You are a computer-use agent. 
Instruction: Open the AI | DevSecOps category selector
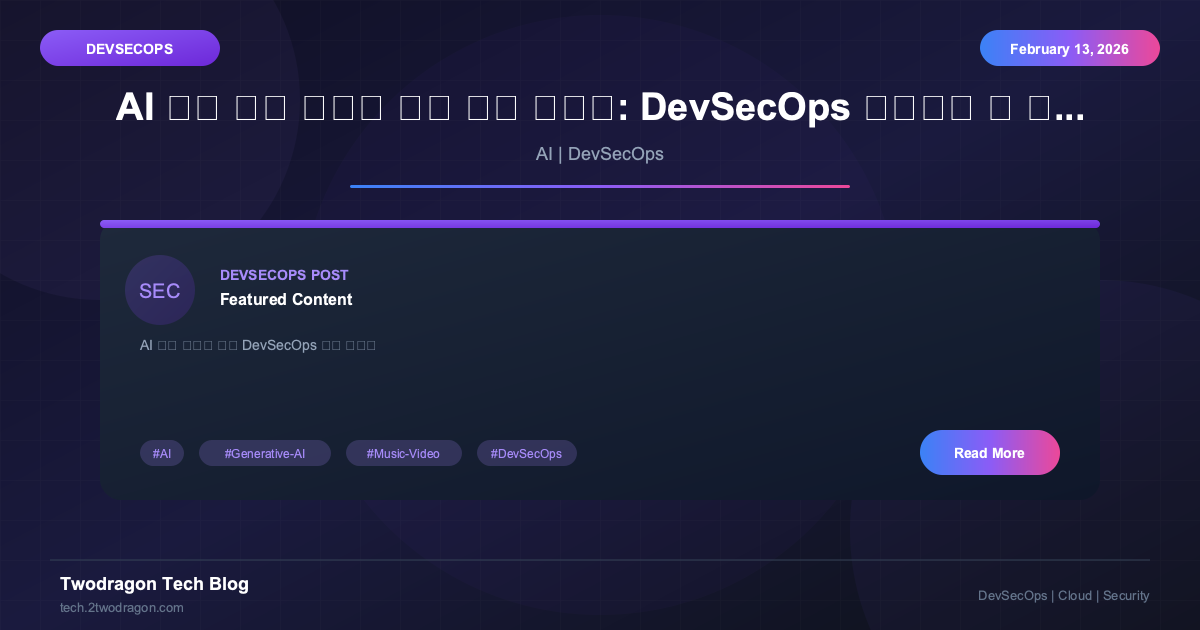point(600,154)
